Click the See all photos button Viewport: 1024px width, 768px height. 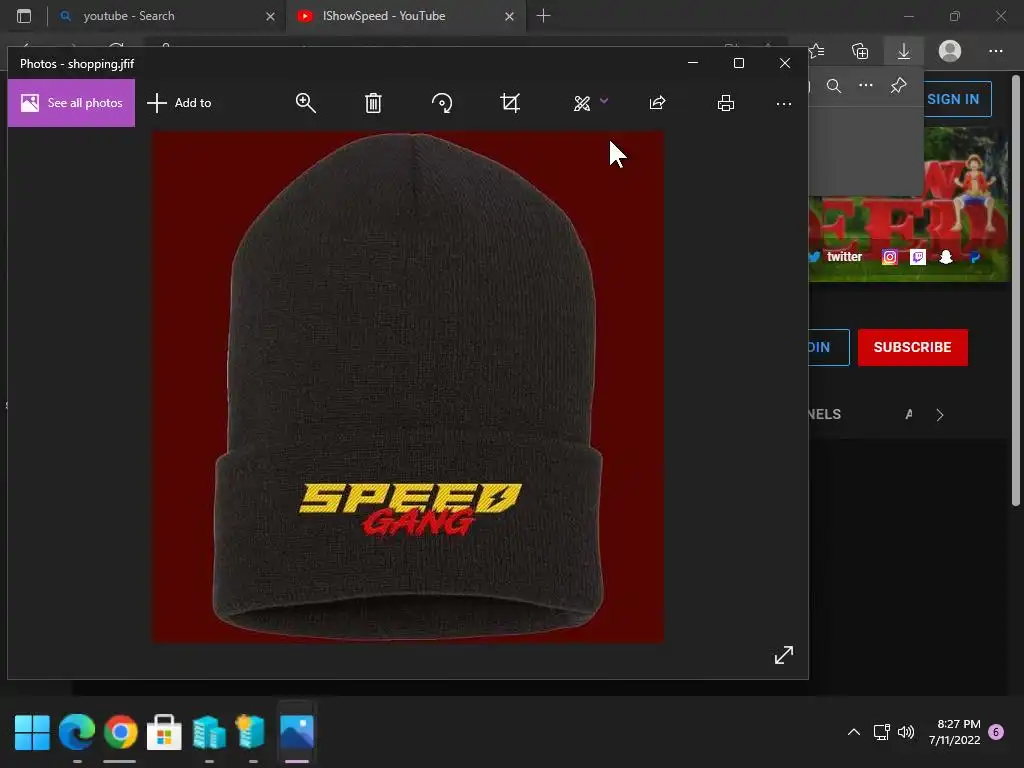71,103
